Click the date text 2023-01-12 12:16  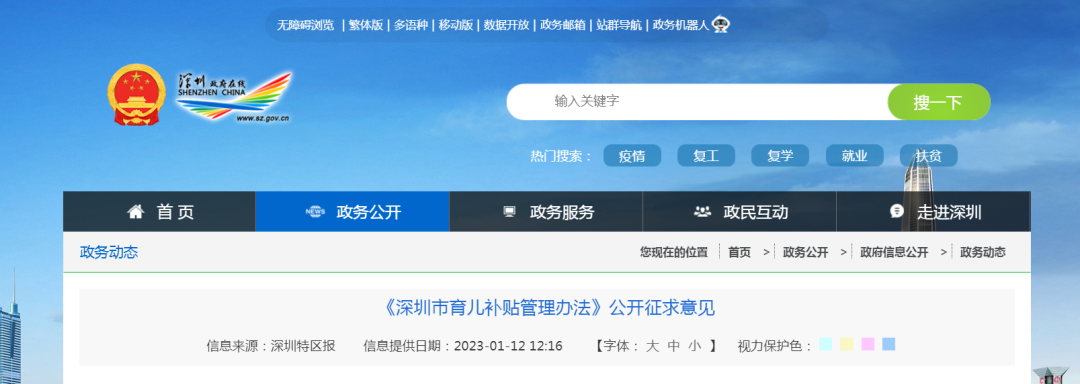[x=508, y=346]
